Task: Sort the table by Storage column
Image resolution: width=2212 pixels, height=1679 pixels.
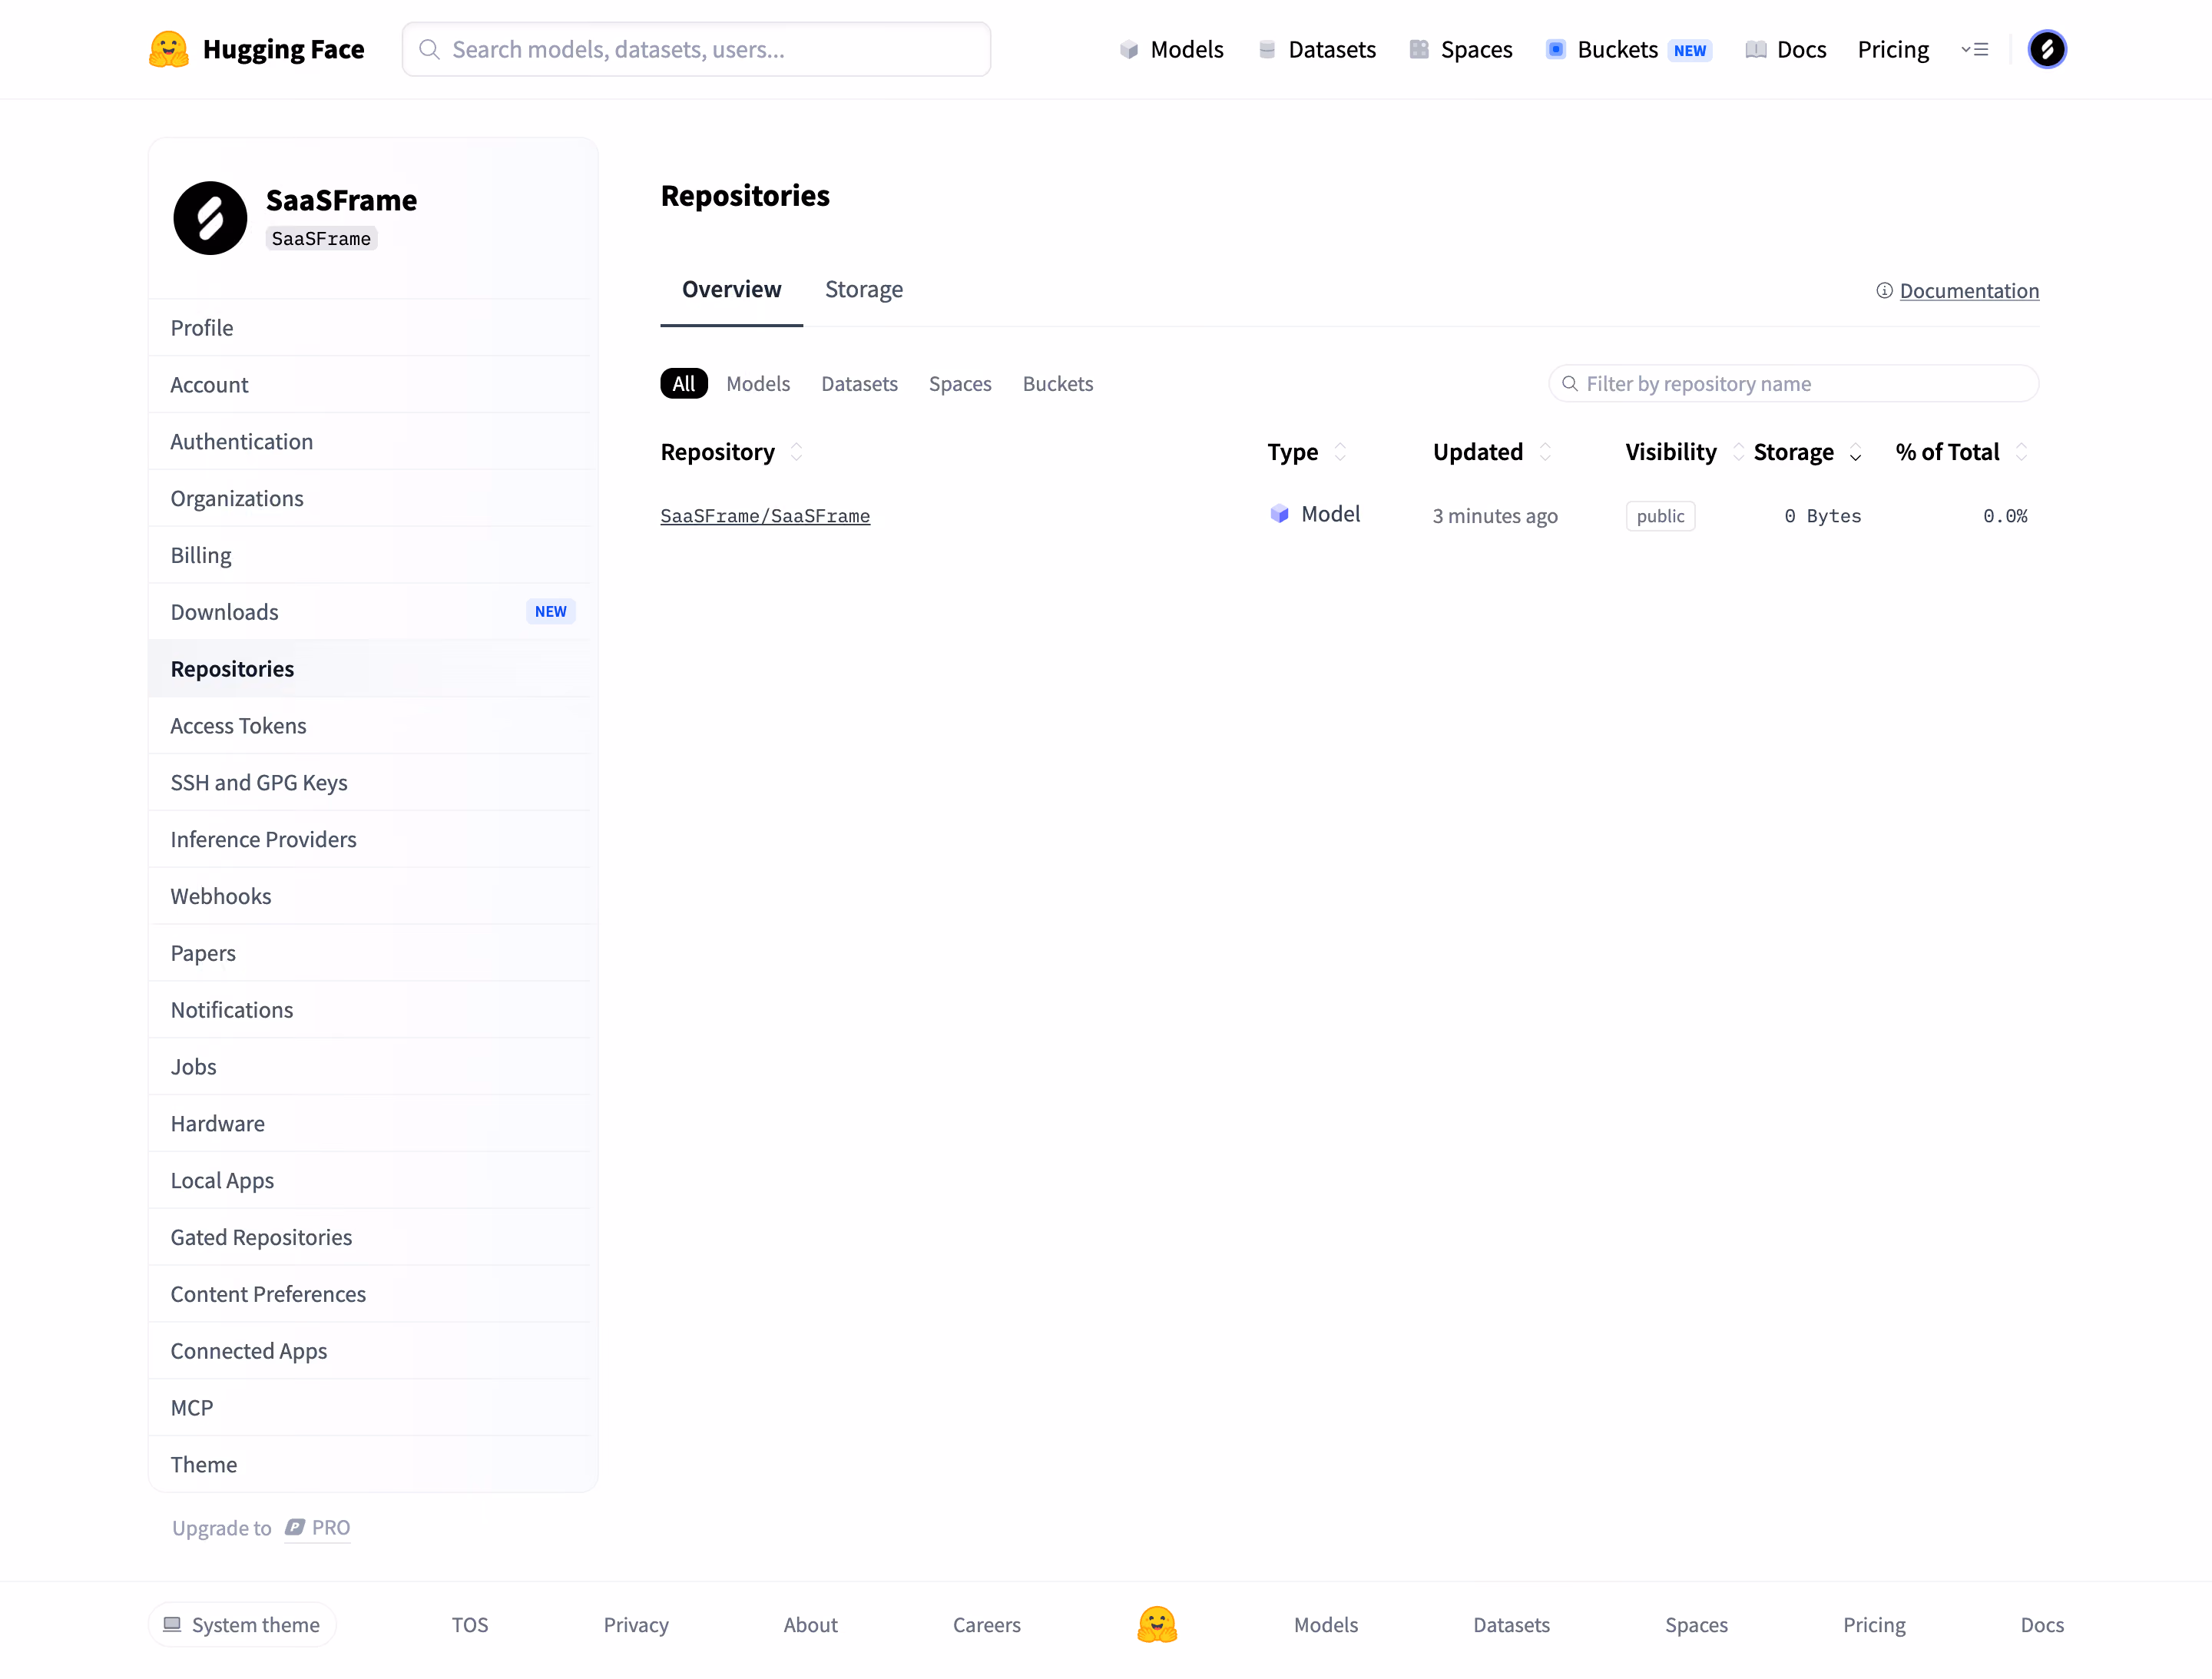Action: click(1855, 452)
